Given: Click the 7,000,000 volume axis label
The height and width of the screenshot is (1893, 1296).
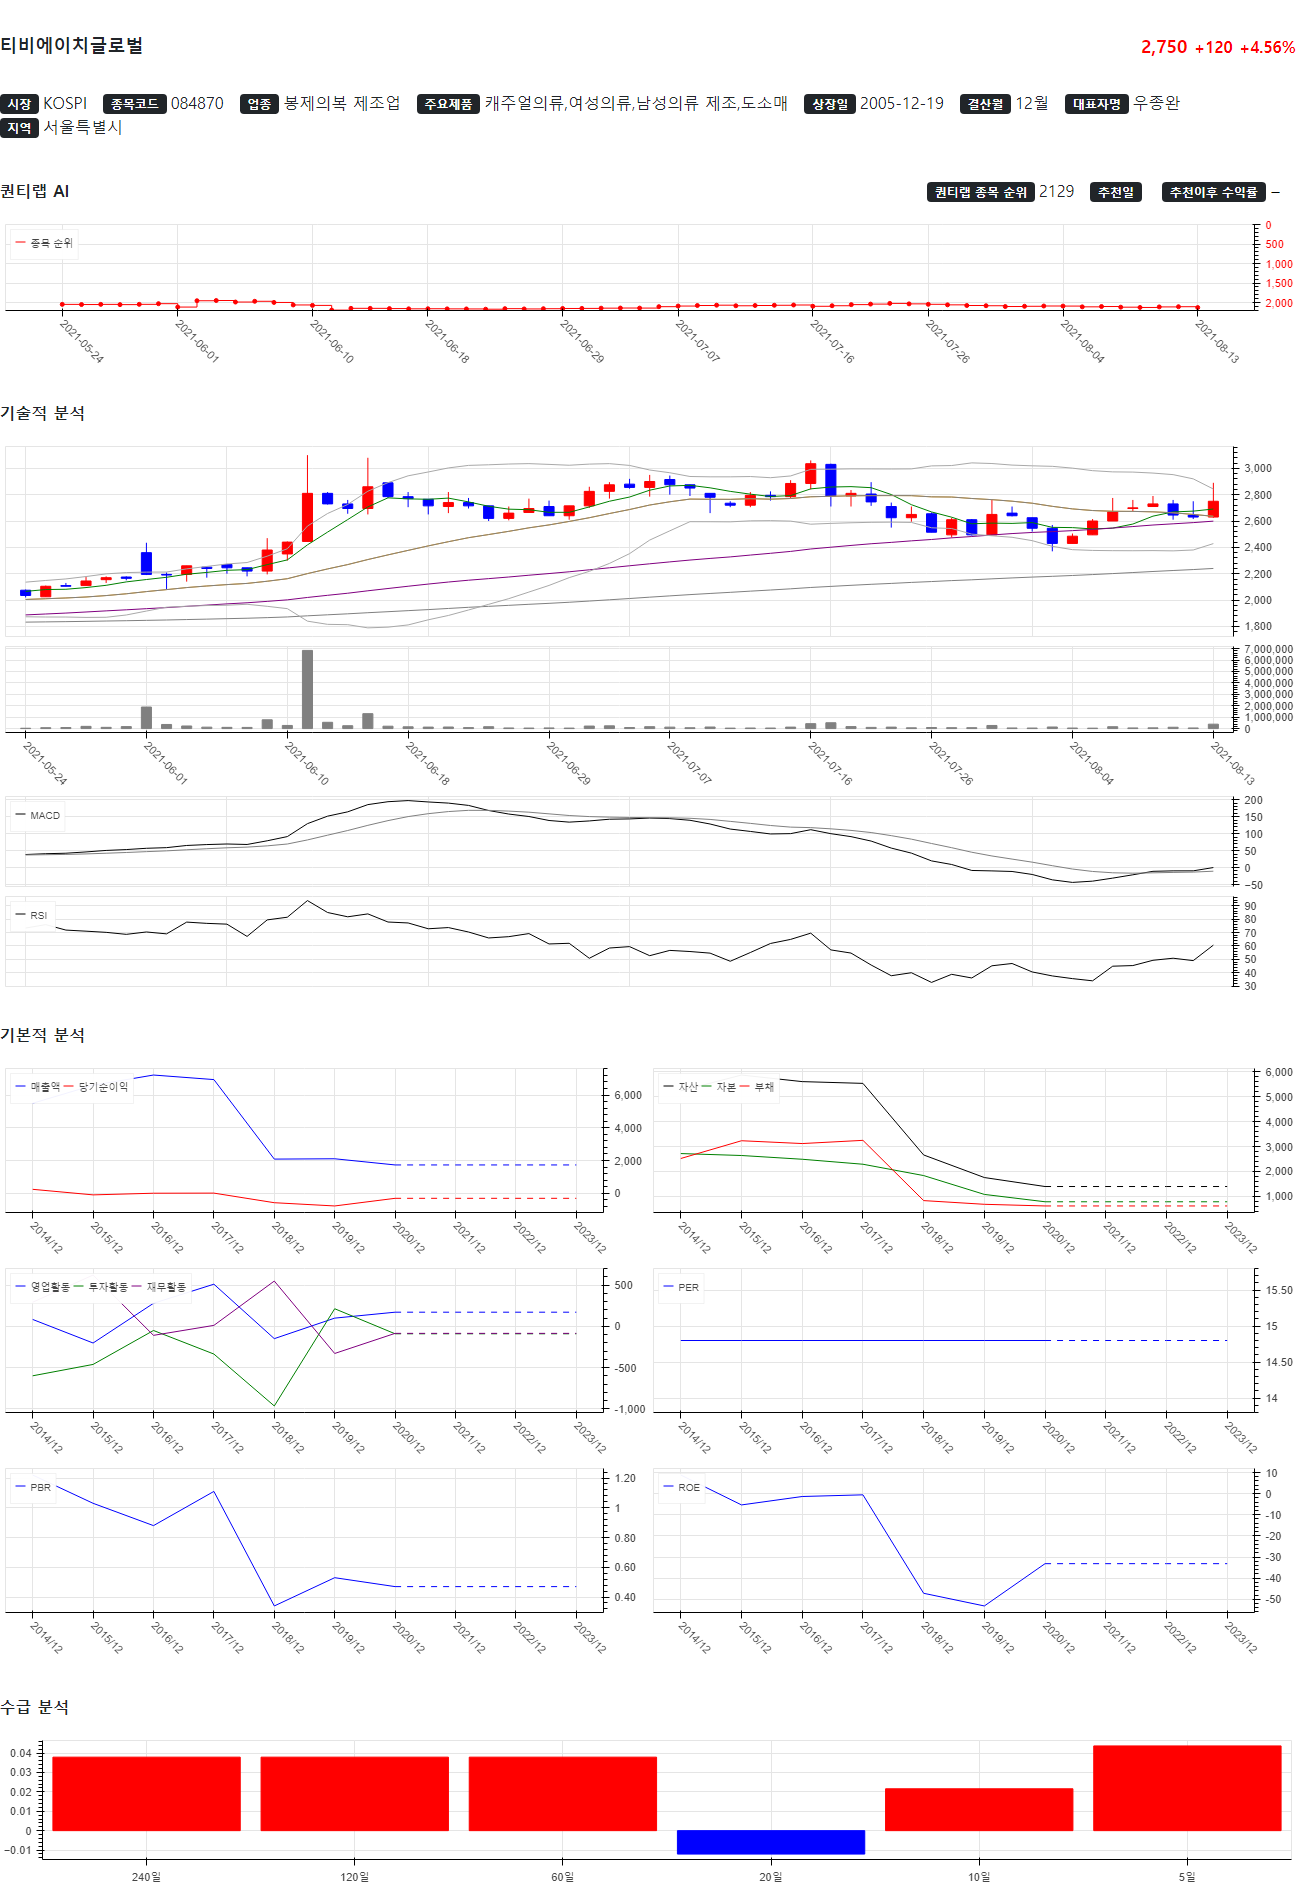Looking at the screenshot, I should (x=1268, y=649).
